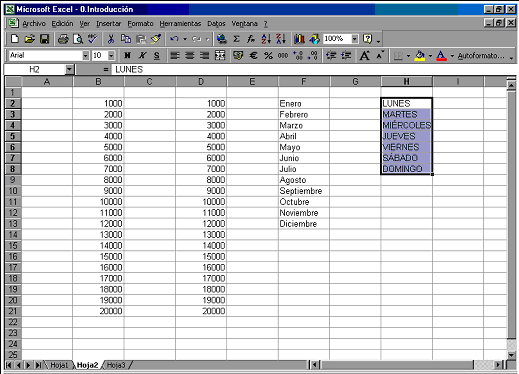Sort ascending with the A-Z icon

[x=266, y=39]
